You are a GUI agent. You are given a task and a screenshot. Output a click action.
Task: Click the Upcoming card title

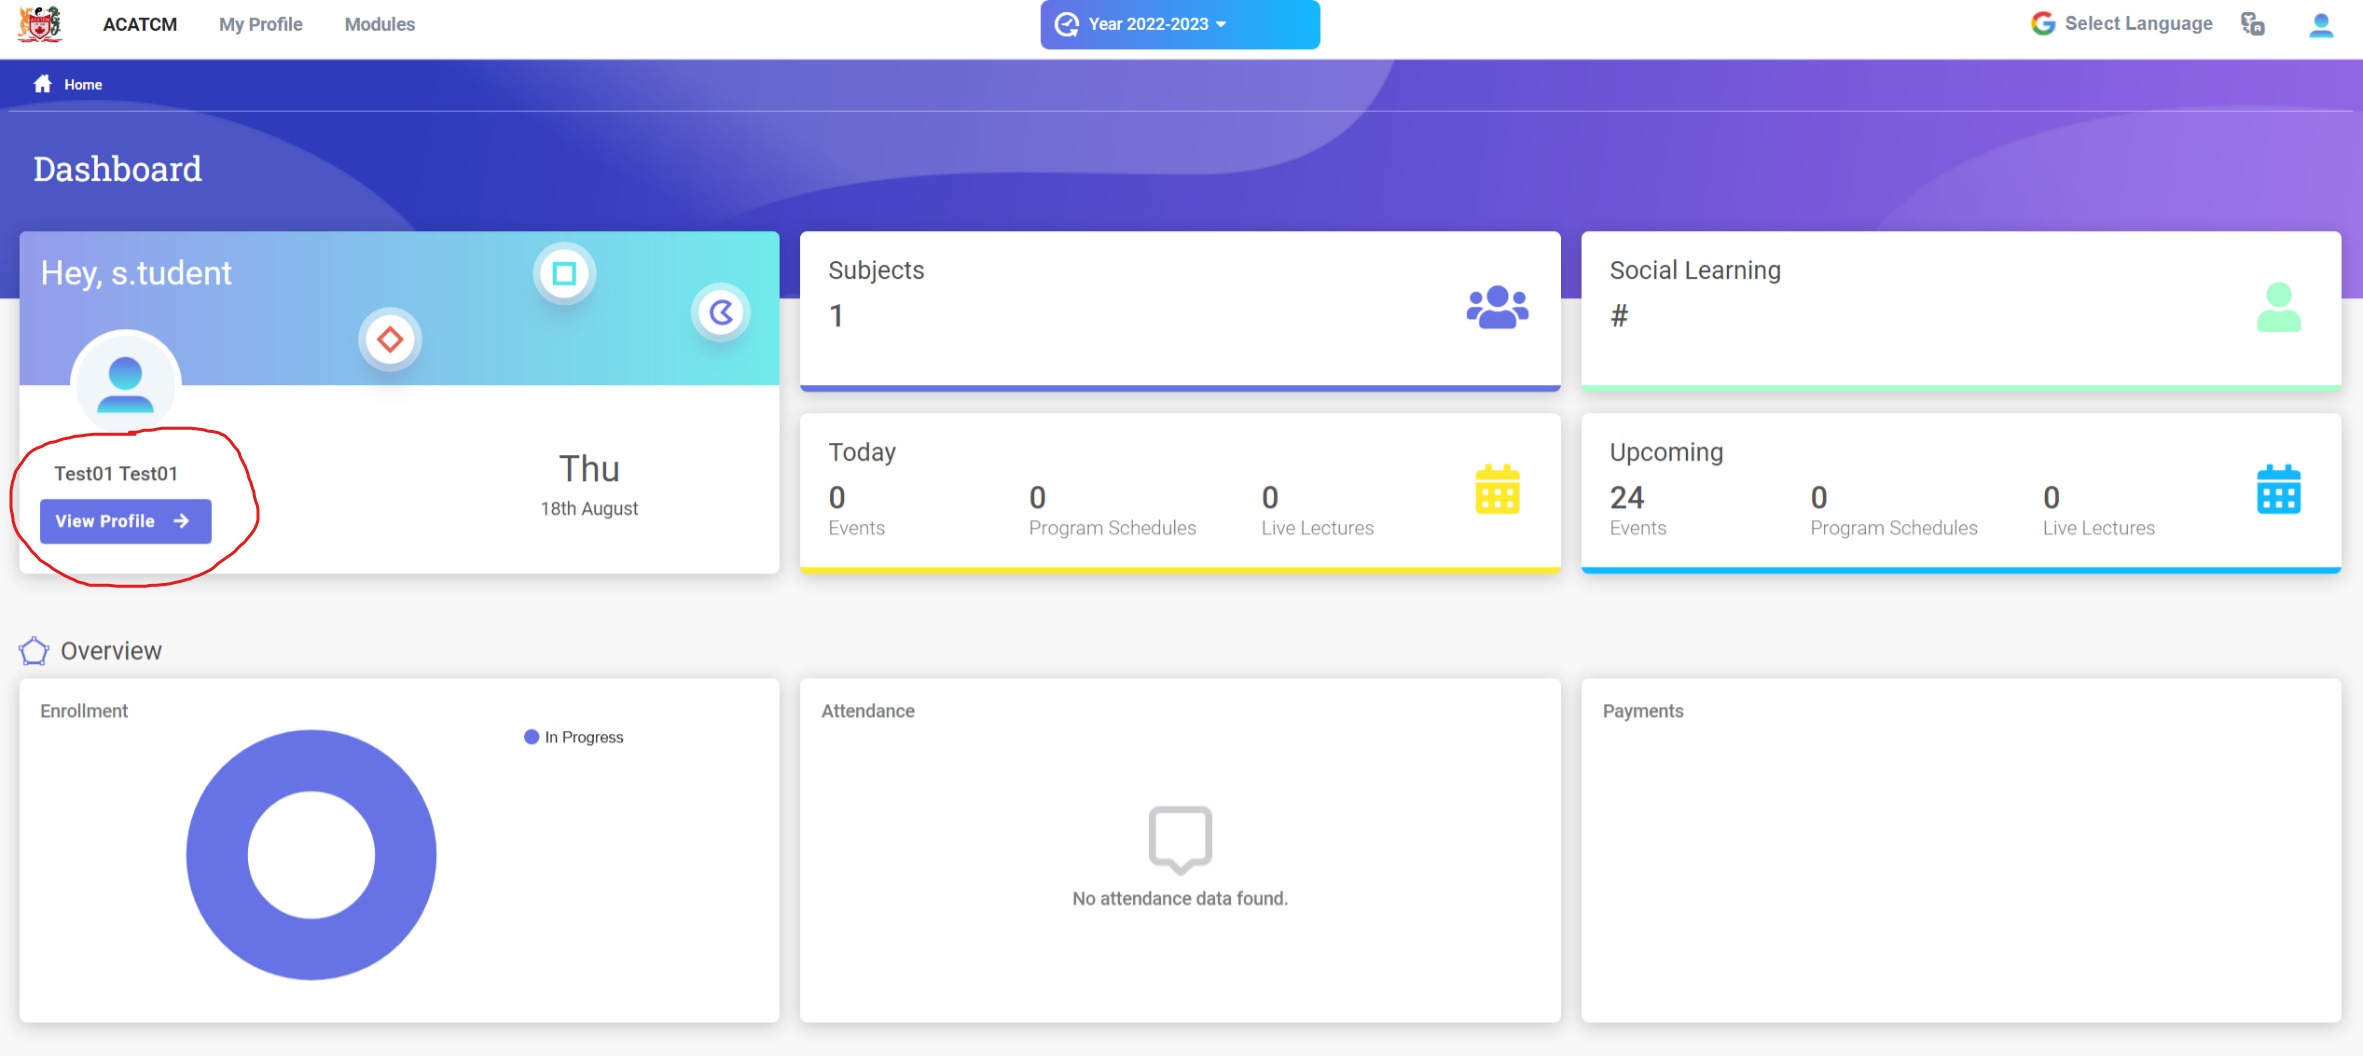(1666, 452)
